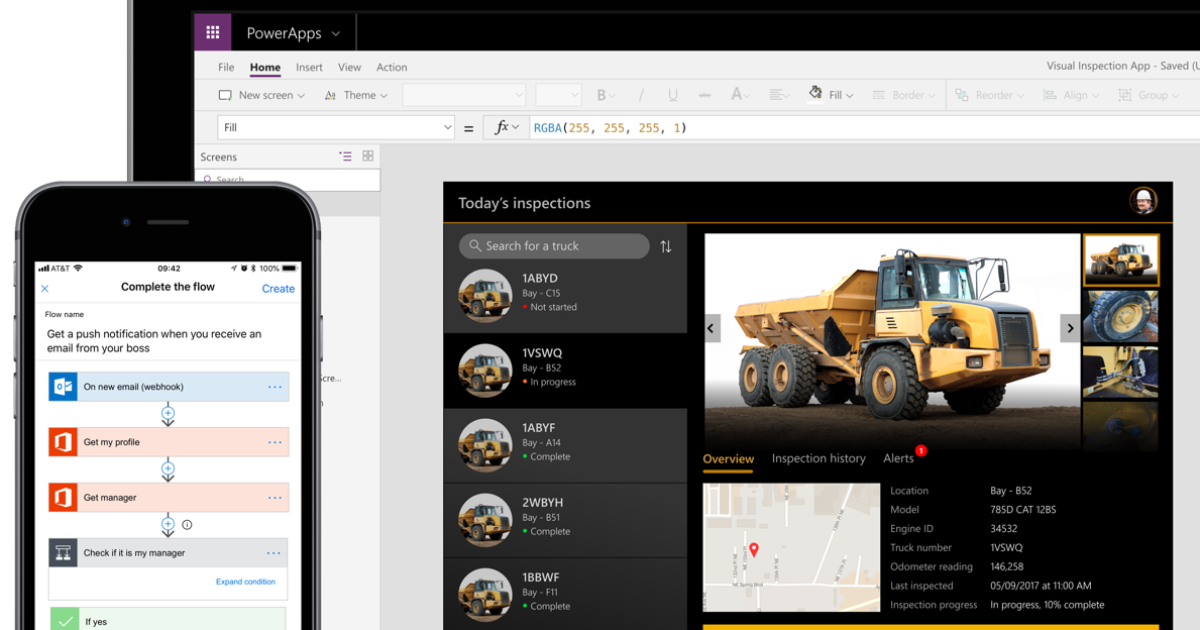Tap Create in the flow header
This screenshot has width=1200, height=630.
pos(278,288)
